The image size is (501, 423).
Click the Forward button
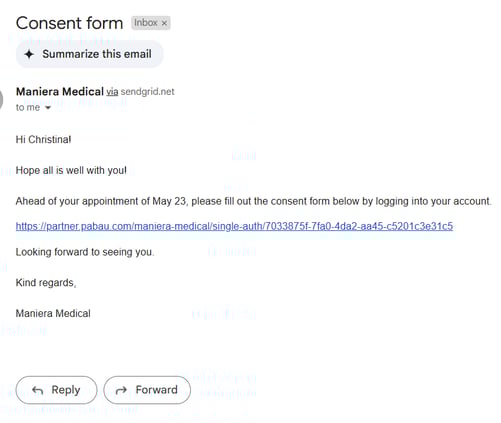[x=147, y=390]
